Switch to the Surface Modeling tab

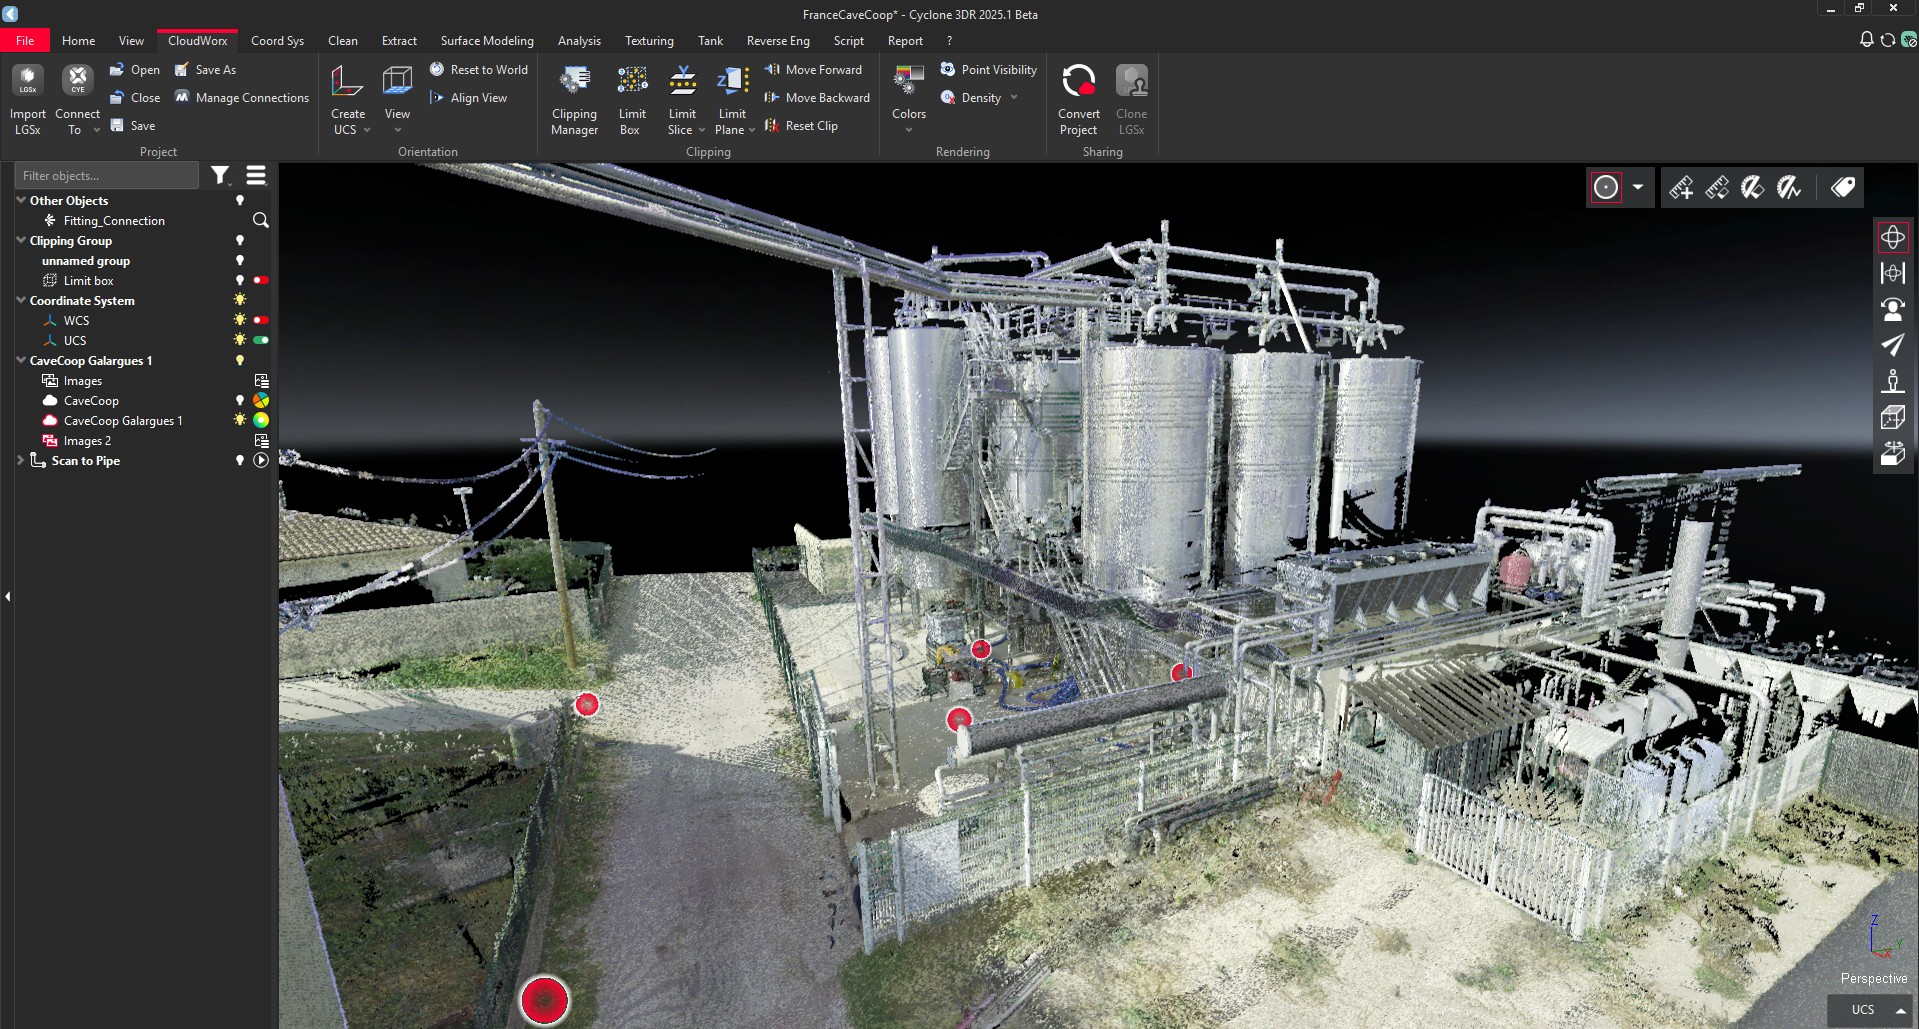pyautogui.click(x=486, y=41)
